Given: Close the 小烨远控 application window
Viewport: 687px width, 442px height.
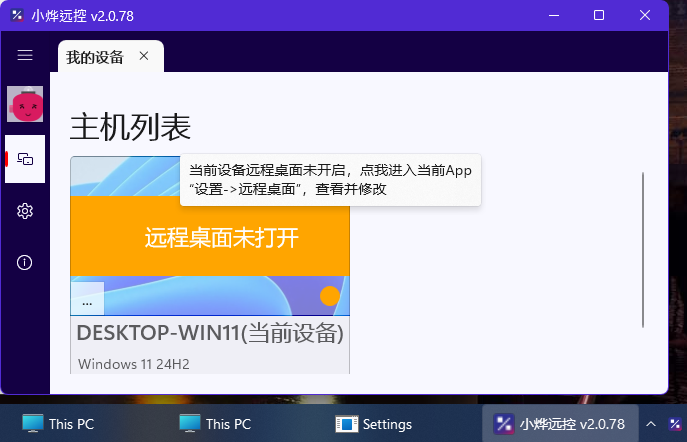Looking at the screenshot, I should (x=646, y=15).
